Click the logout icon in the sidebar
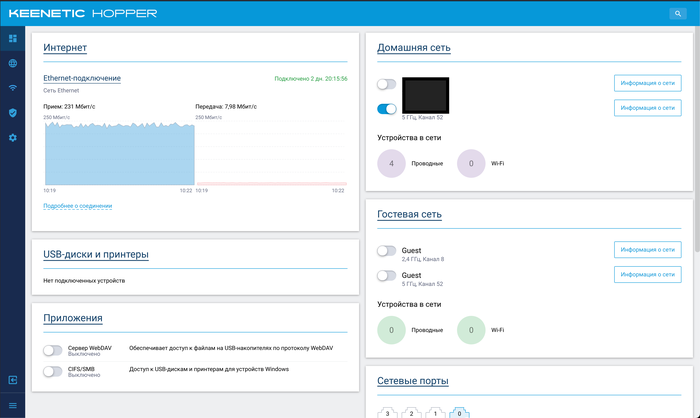Screen dimensions: 700x418 tap(12, 380)
